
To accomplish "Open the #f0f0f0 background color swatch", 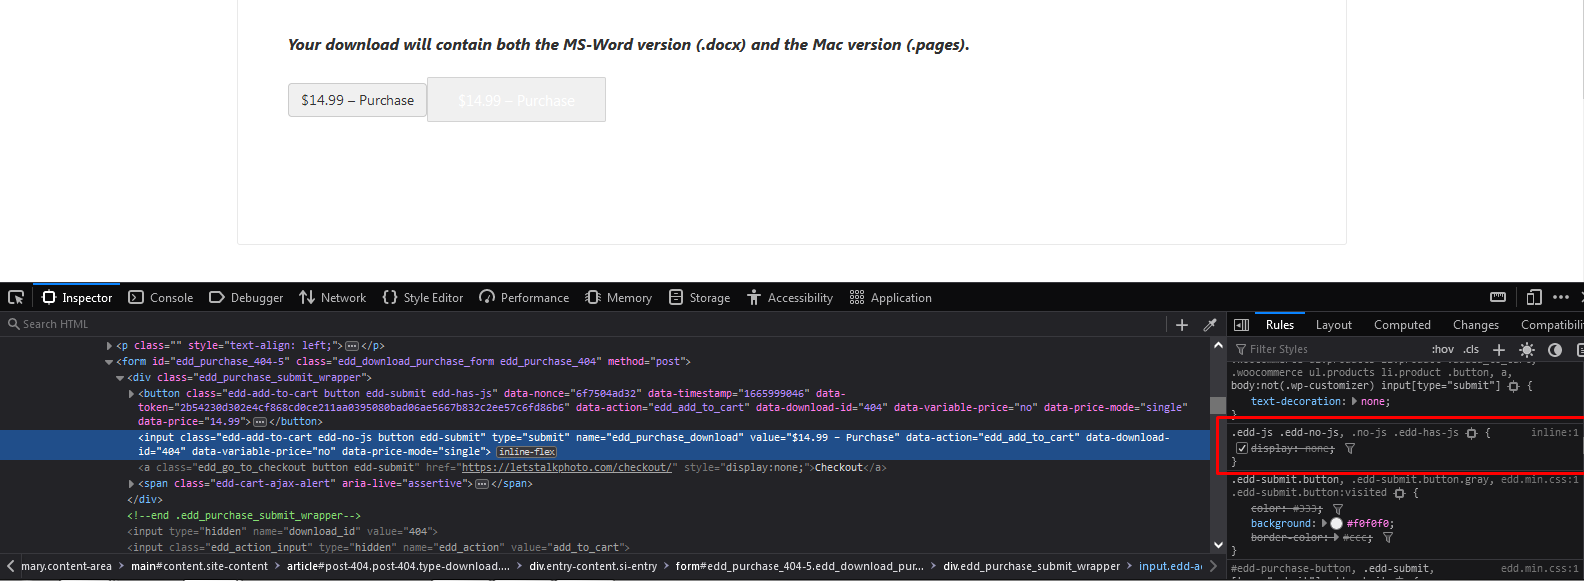I will (1336, 523).
